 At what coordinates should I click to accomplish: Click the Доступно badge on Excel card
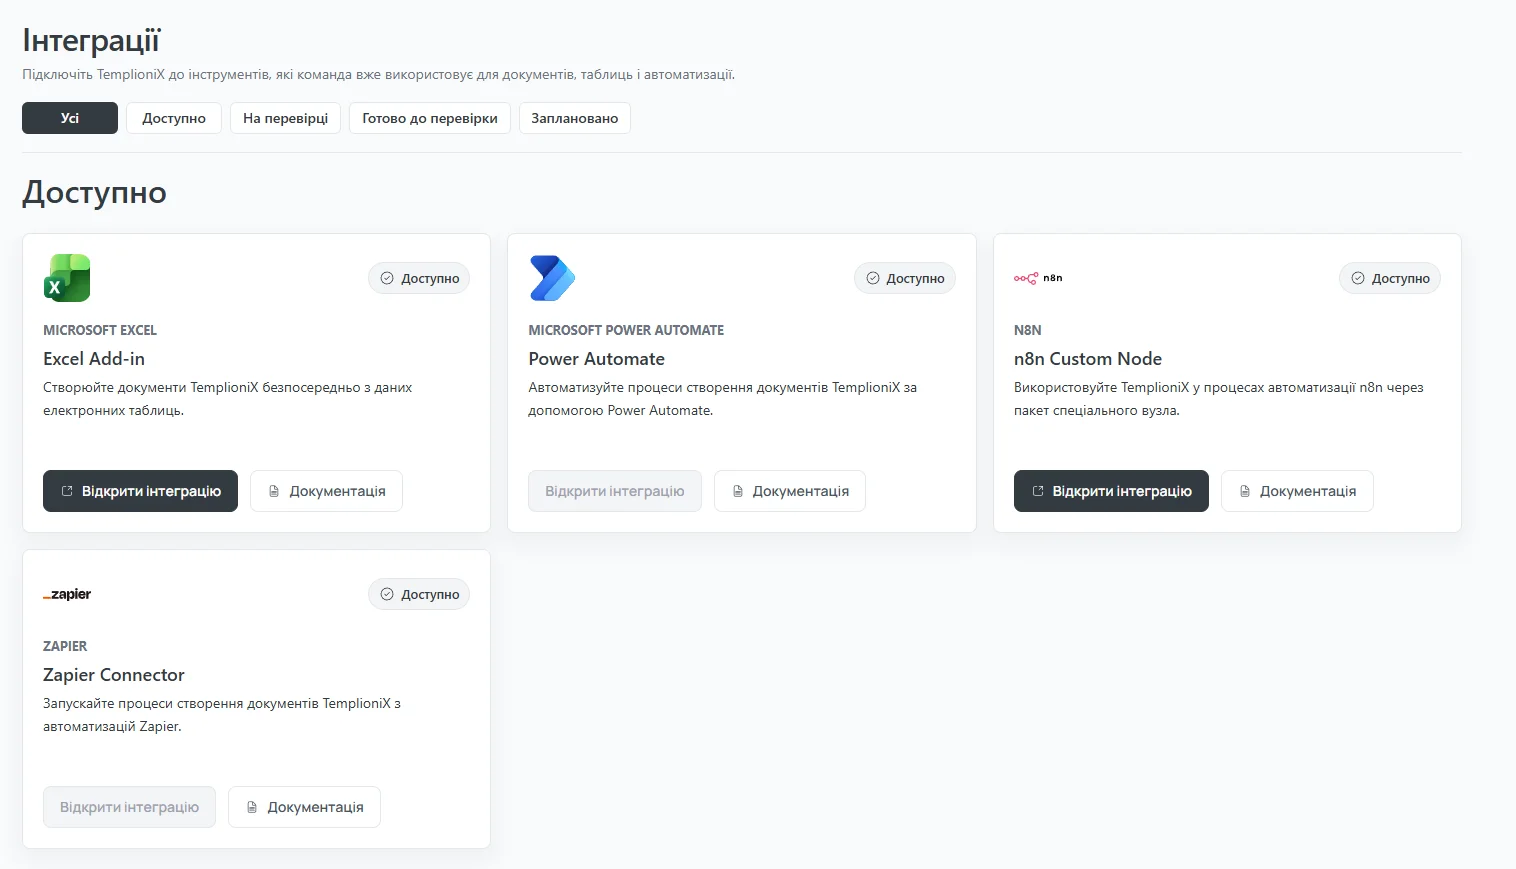[x=419, y=278]
